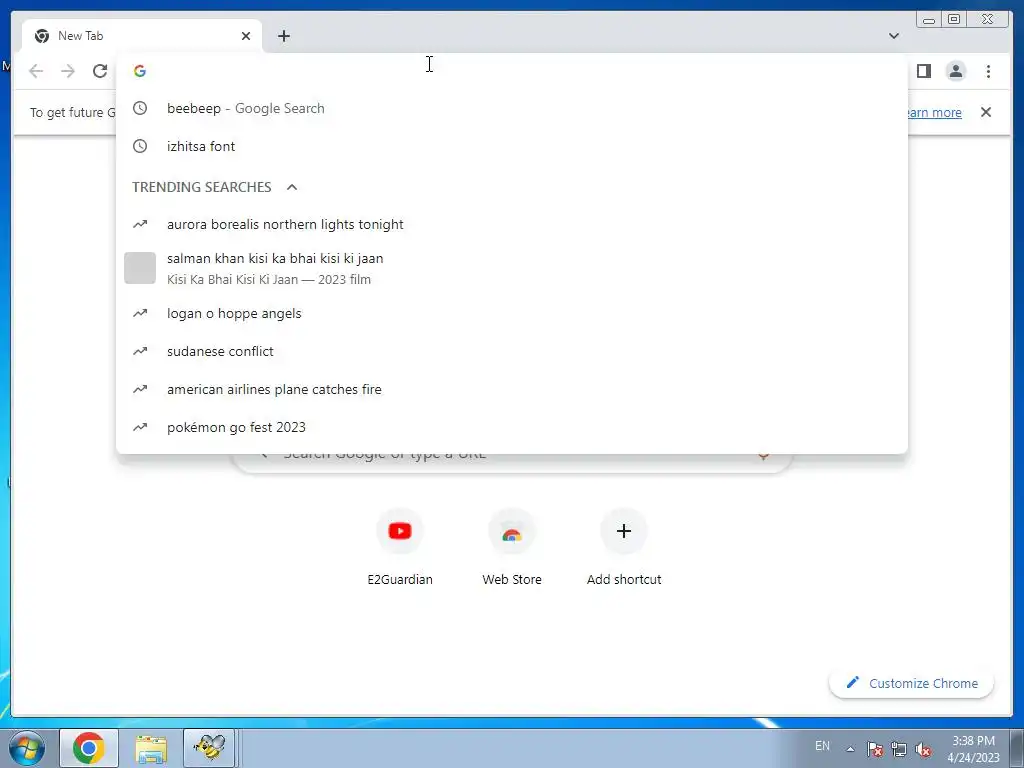1024x768 pixels.
Task: Click the Customize Chrome button
Action: pos(912,683)
